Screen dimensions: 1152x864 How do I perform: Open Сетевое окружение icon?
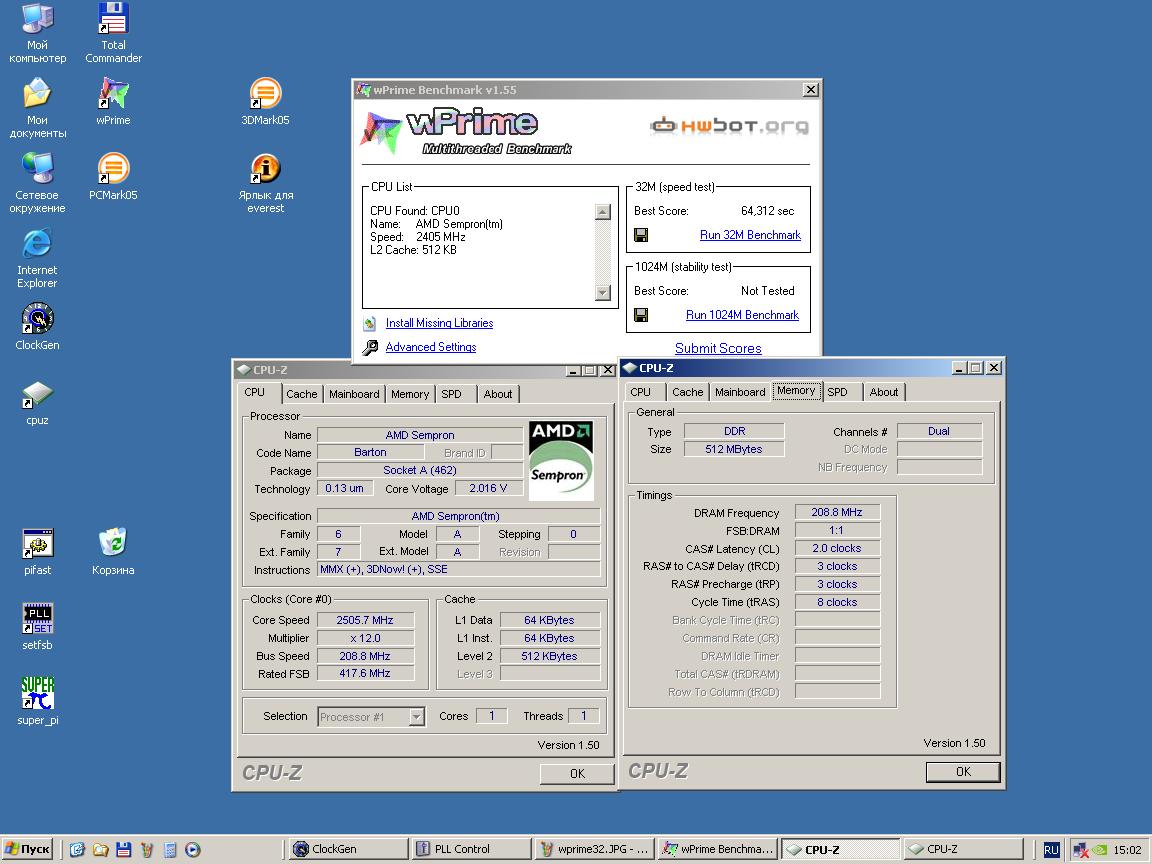click(x=37, y=183)
